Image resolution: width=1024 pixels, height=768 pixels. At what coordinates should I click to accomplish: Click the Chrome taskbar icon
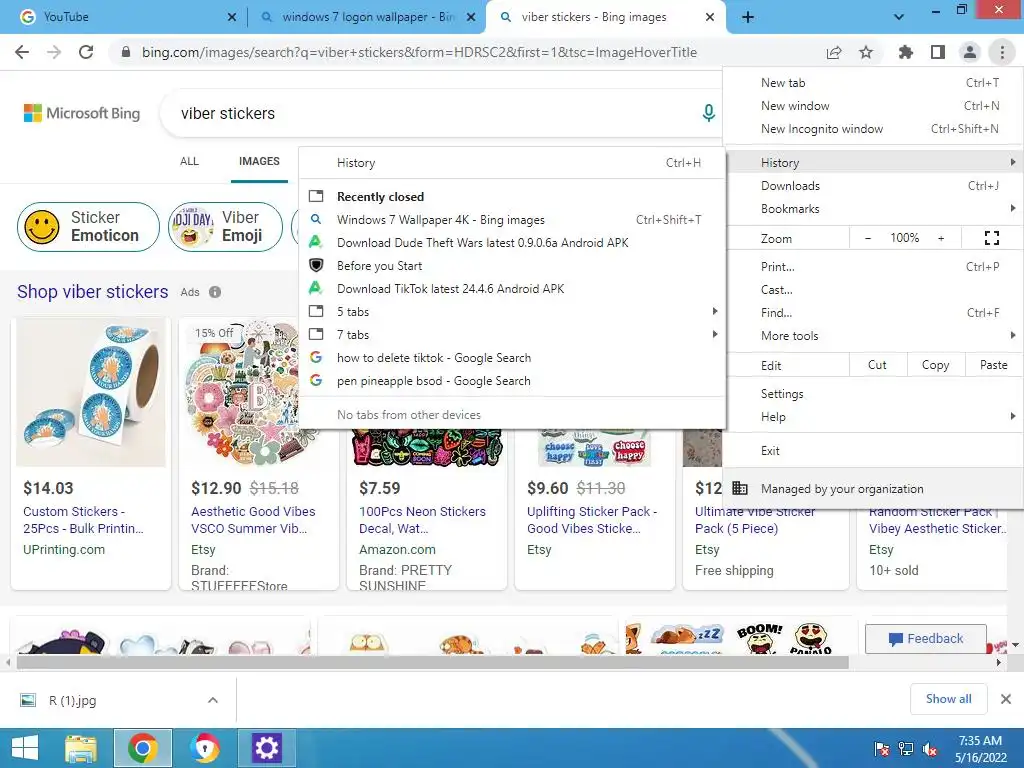[x=143, y=748]
